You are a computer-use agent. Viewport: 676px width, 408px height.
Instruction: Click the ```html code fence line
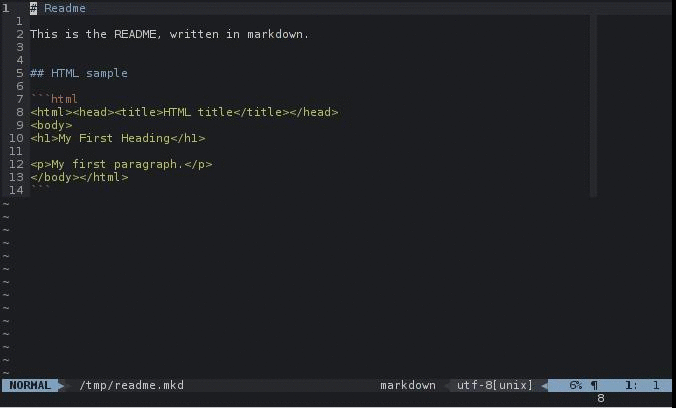click(54, 99)
